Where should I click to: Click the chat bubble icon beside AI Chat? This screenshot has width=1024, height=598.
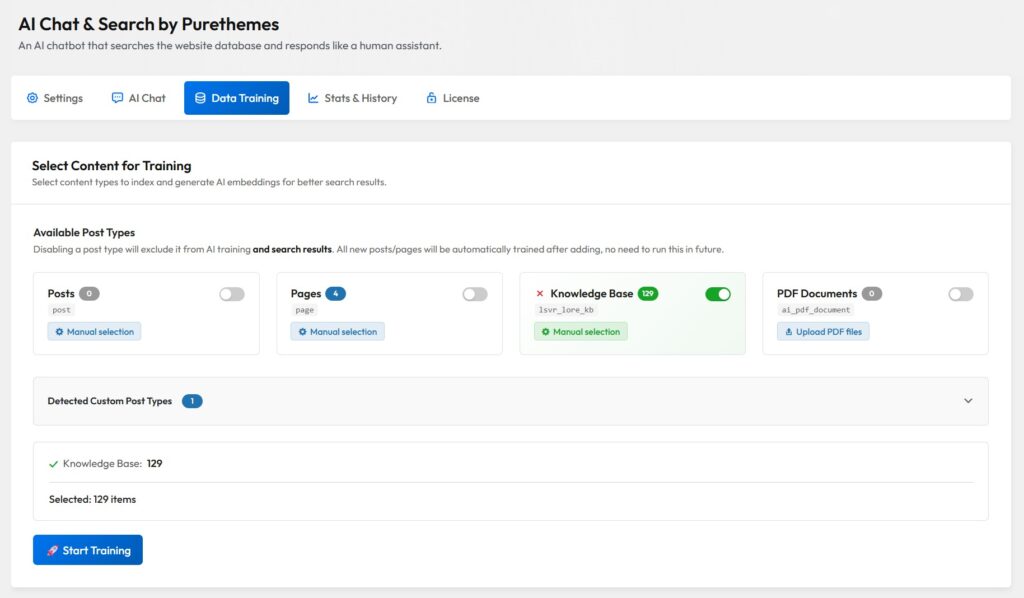click(117, 98)
